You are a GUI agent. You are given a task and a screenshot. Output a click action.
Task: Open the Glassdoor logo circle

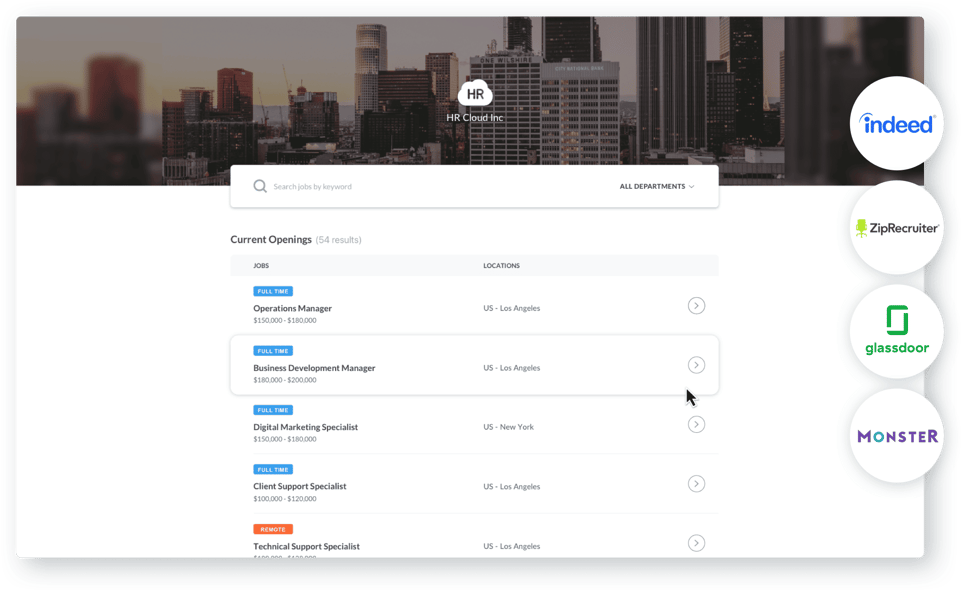click(897, 332)
